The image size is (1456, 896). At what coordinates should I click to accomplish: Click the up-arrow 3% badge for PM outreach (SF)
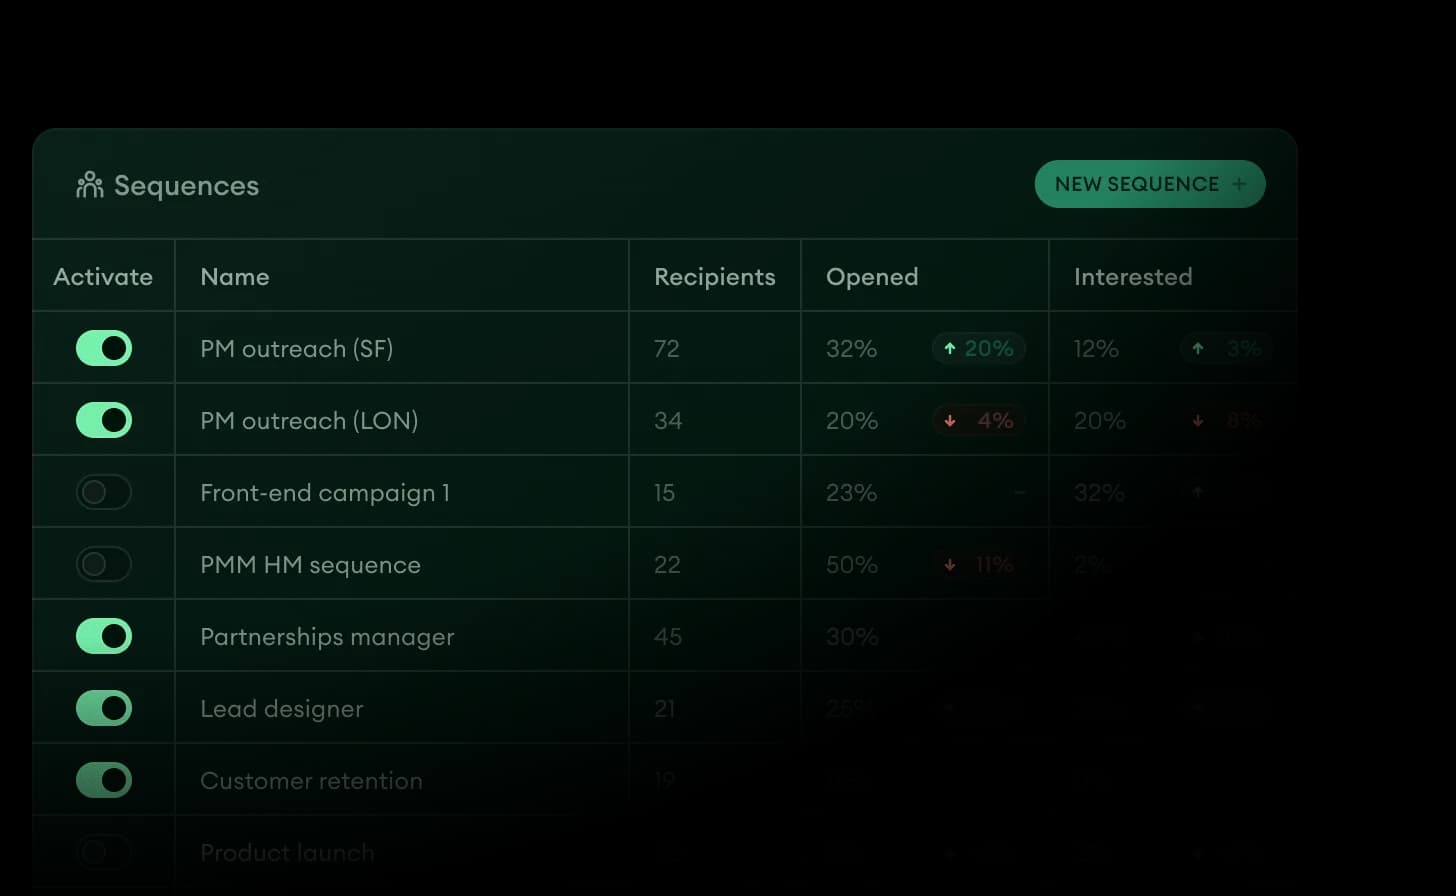pyautogui.click(x=1226, y=348)
